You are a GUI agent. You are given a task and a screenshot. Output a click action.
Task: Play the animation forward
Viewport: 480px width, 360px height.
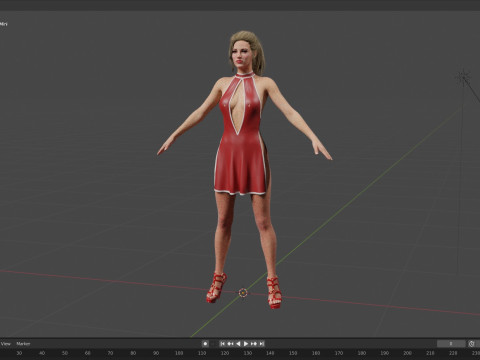tap(246, 344)
